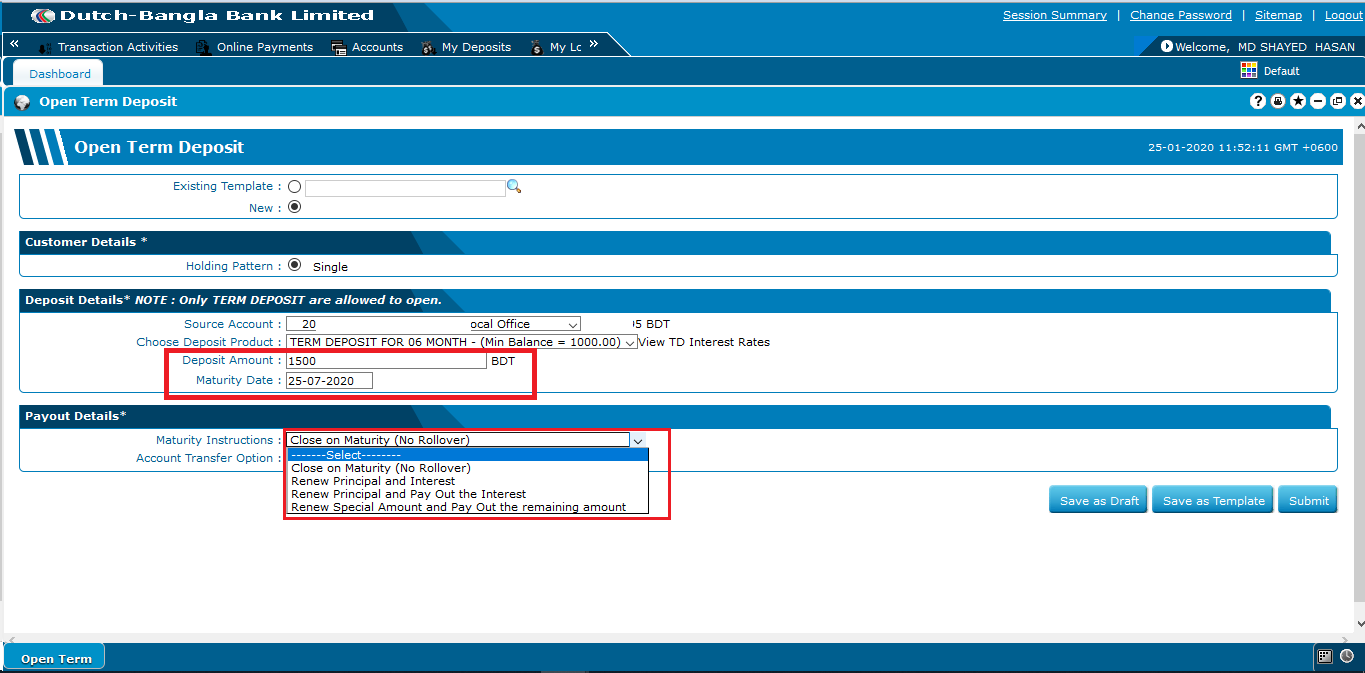This screenshot has height=673, width=1365.
Task: Collapse the Maturity Instructions dropdown
Action: click(x=638, y=440)
